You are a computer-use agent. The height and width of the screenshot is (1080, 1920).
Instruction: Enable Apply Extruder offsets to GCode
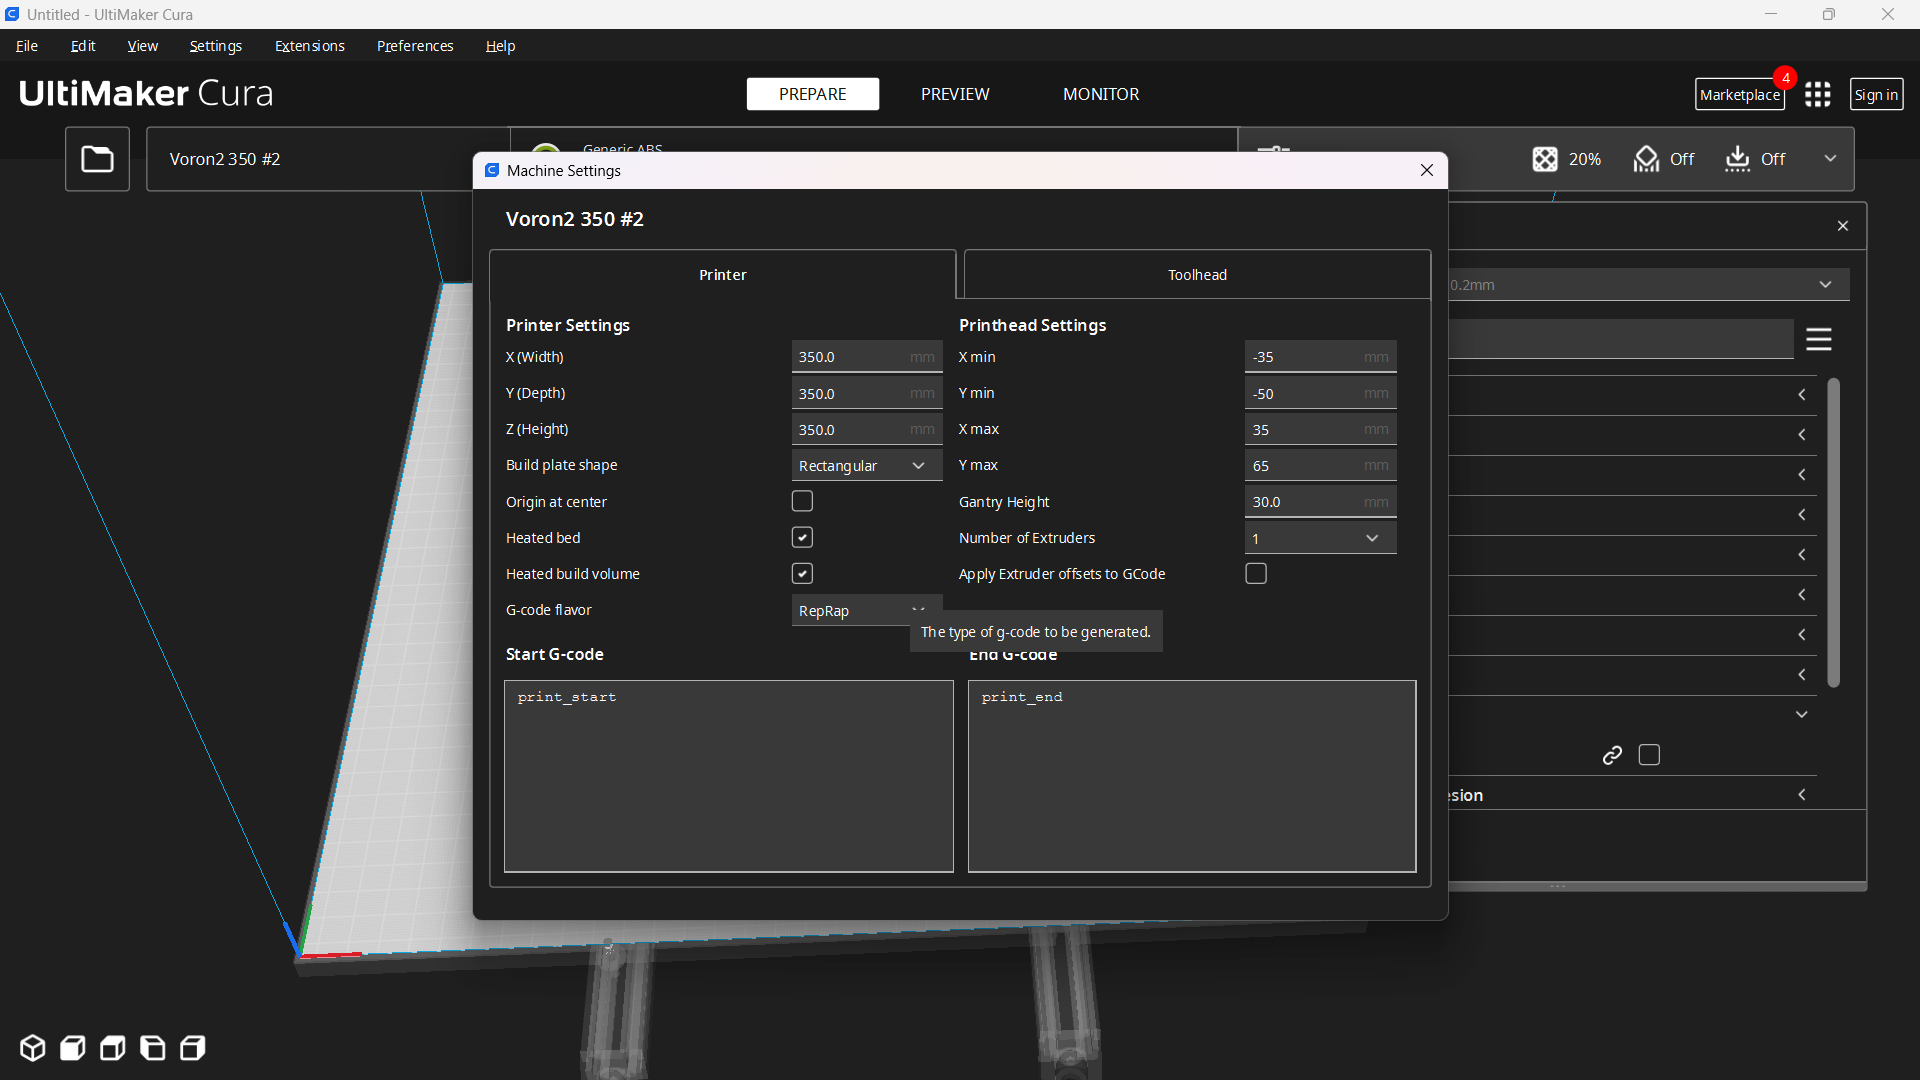click(1256, 573)
